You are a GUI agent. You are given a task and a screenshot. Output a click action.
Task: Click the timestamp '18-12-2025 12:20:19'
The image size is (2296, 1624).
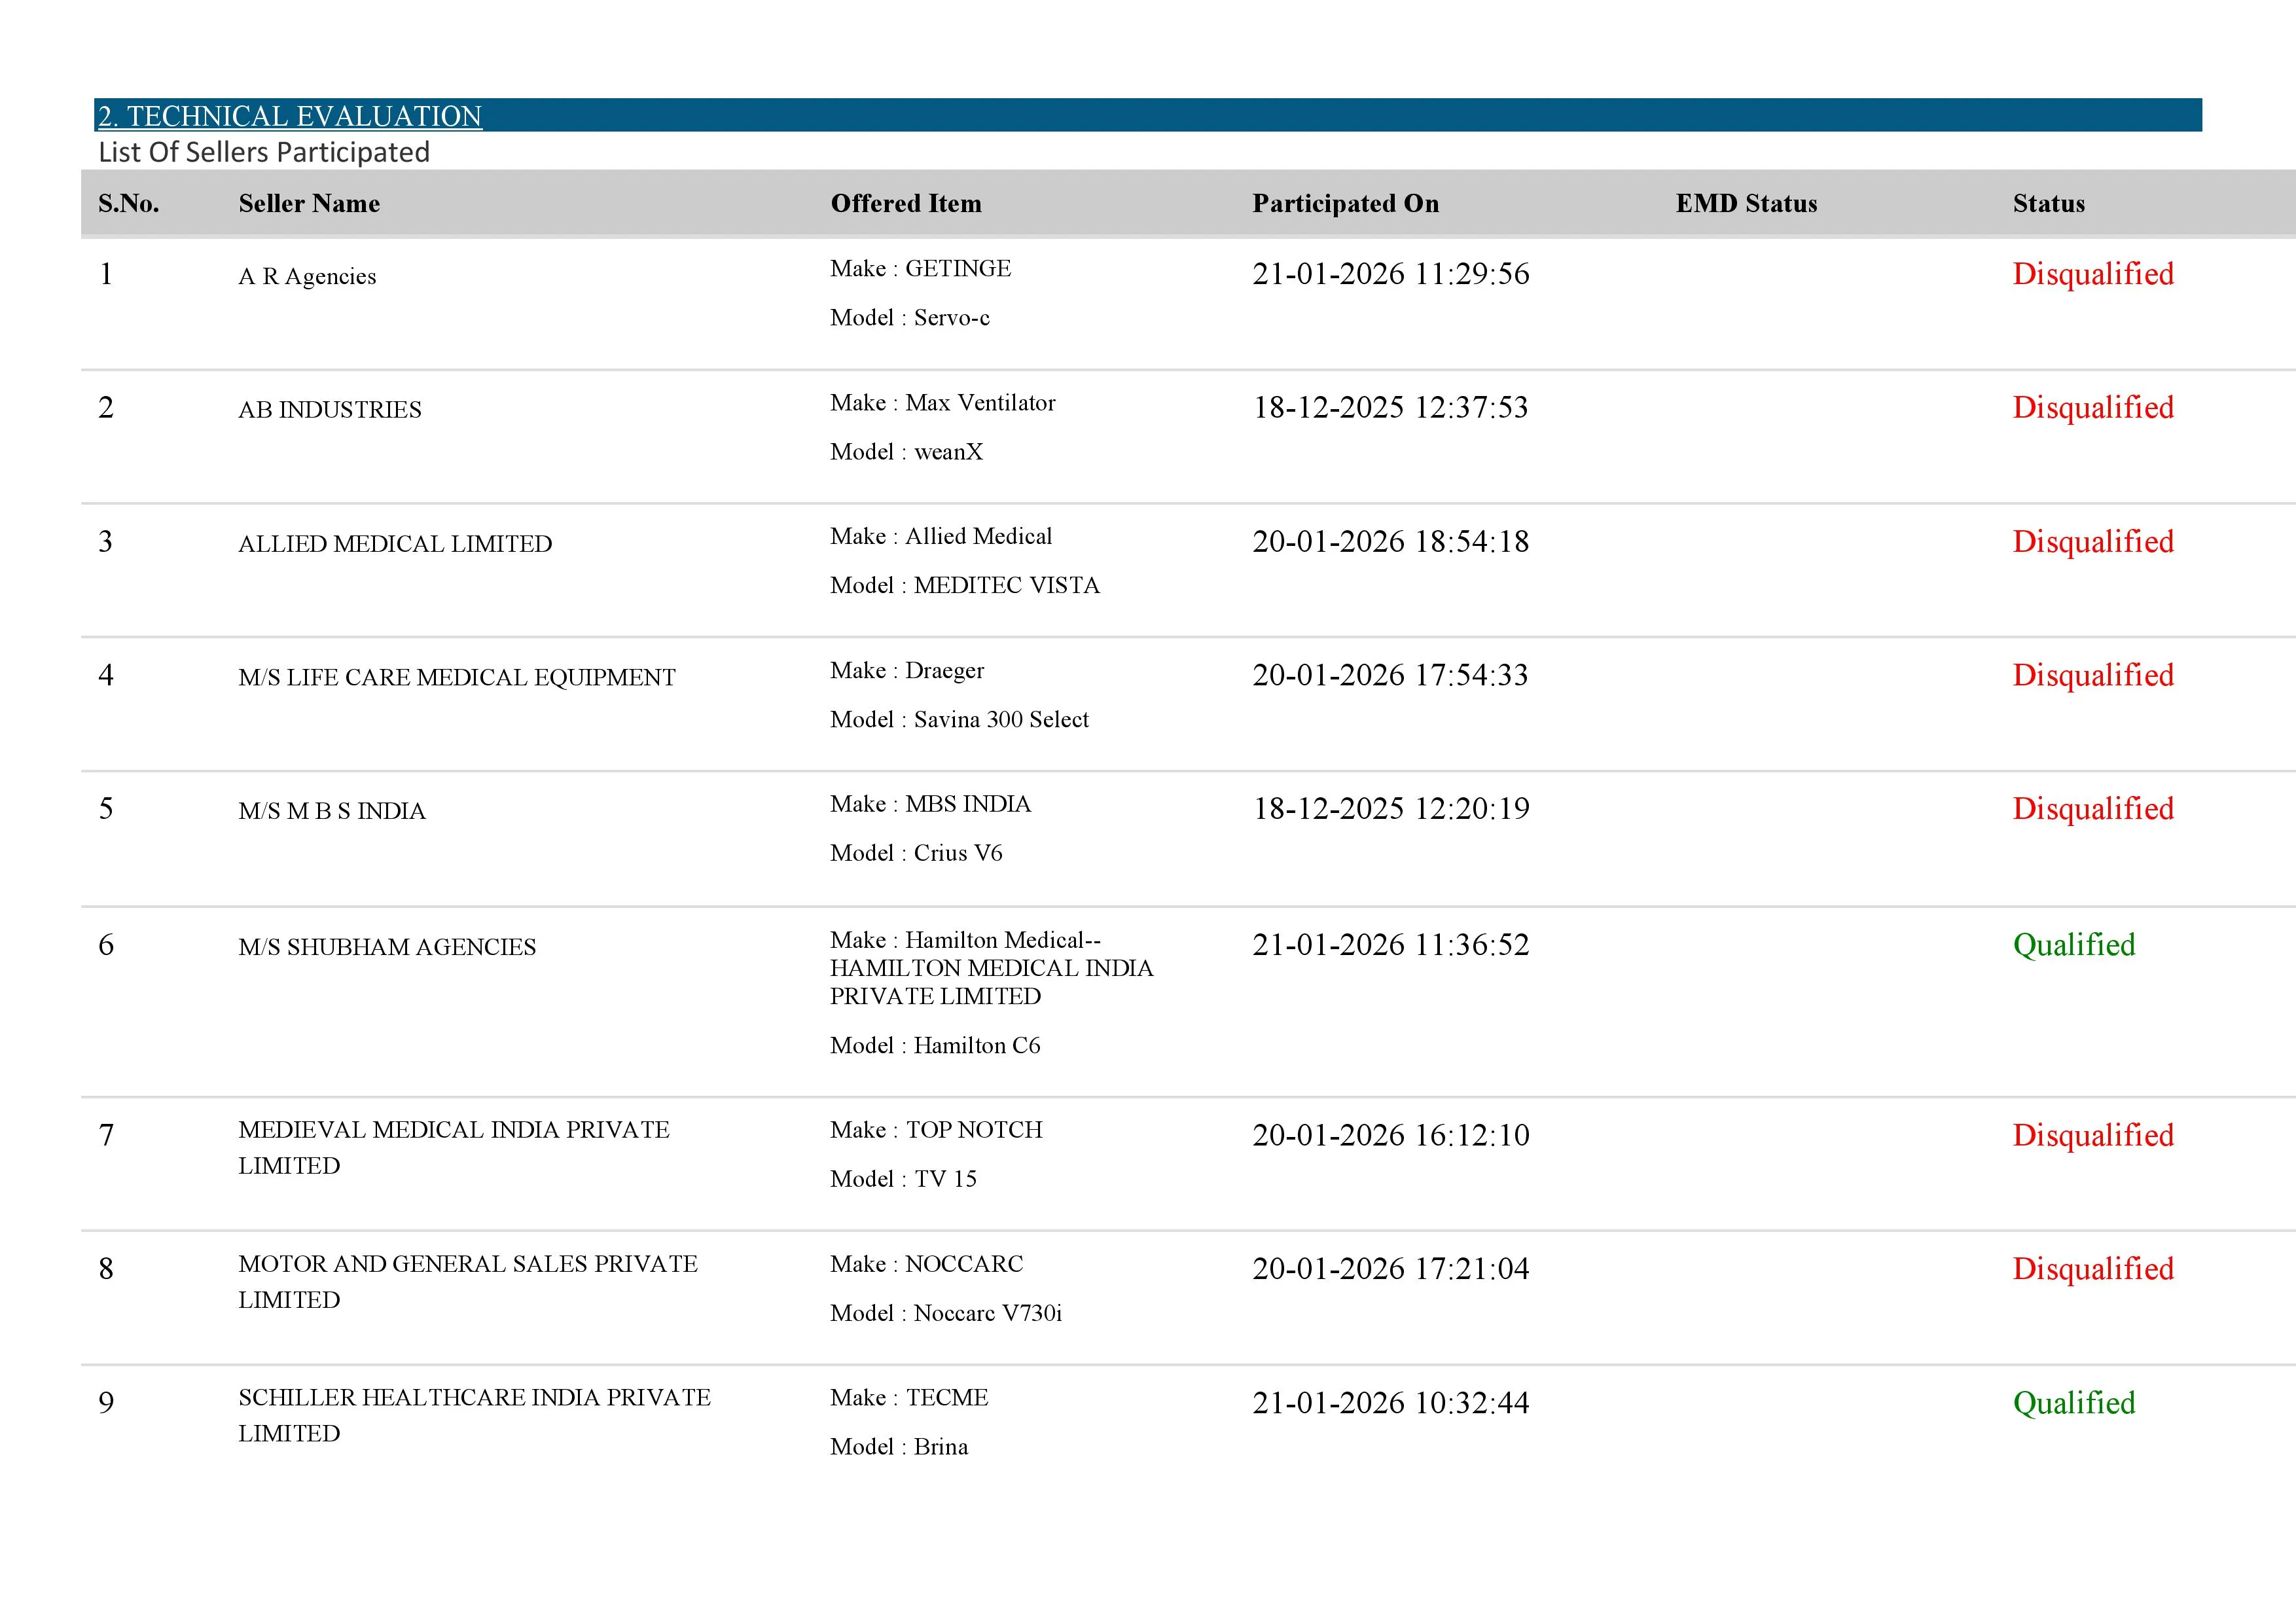pyautogui.click(x=1391, y=809)
